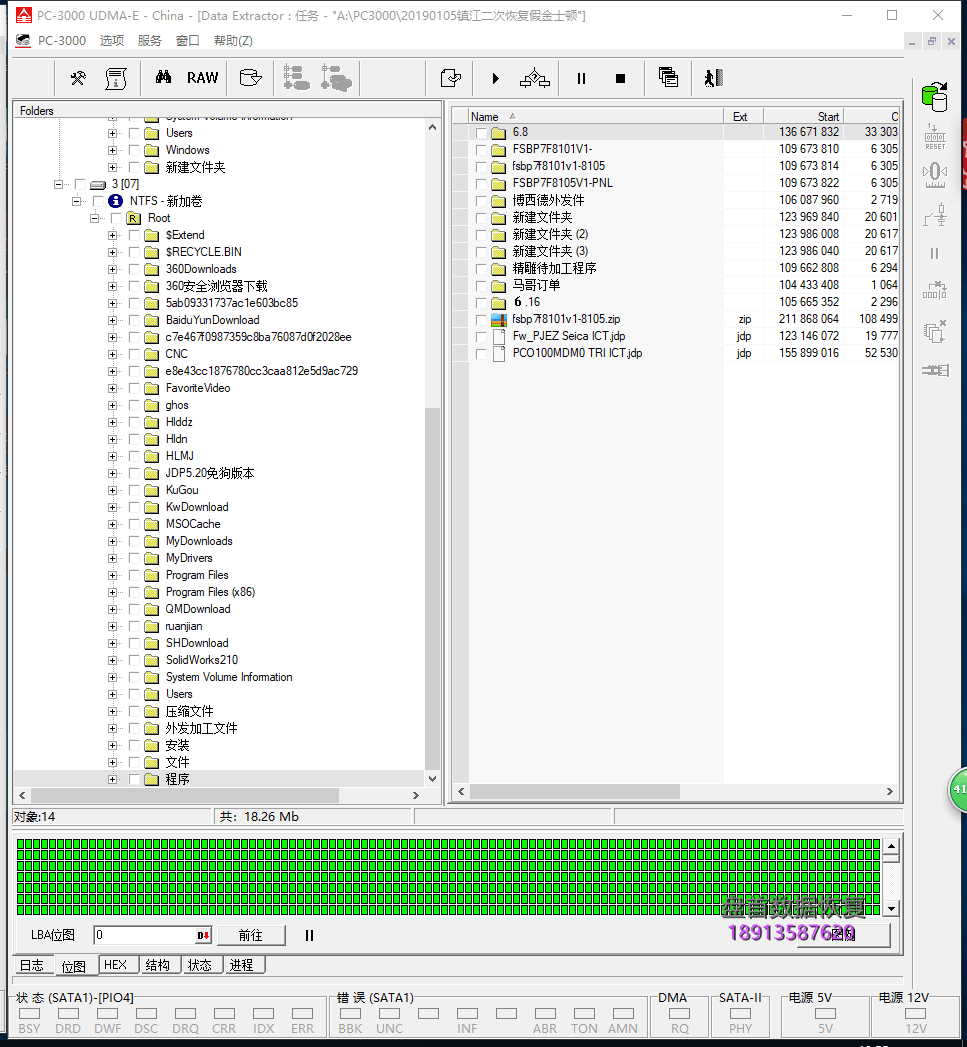Check the box for Root node
This screenshot has width=967, height=1047.
[x=116, y=218]
